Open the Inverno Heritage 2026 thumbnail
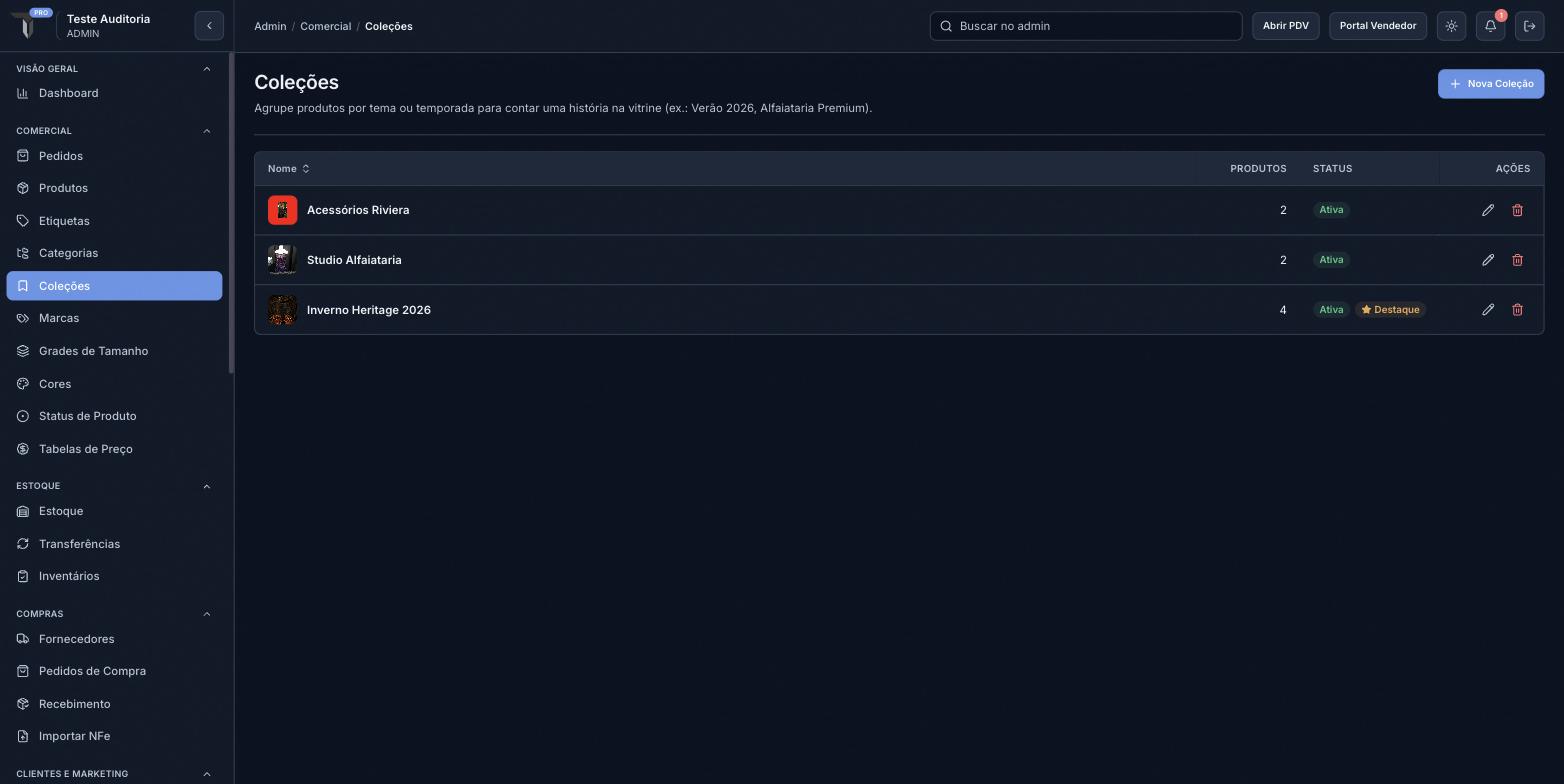Screen dimensions: 1564x784 click(x=282, y=310)
